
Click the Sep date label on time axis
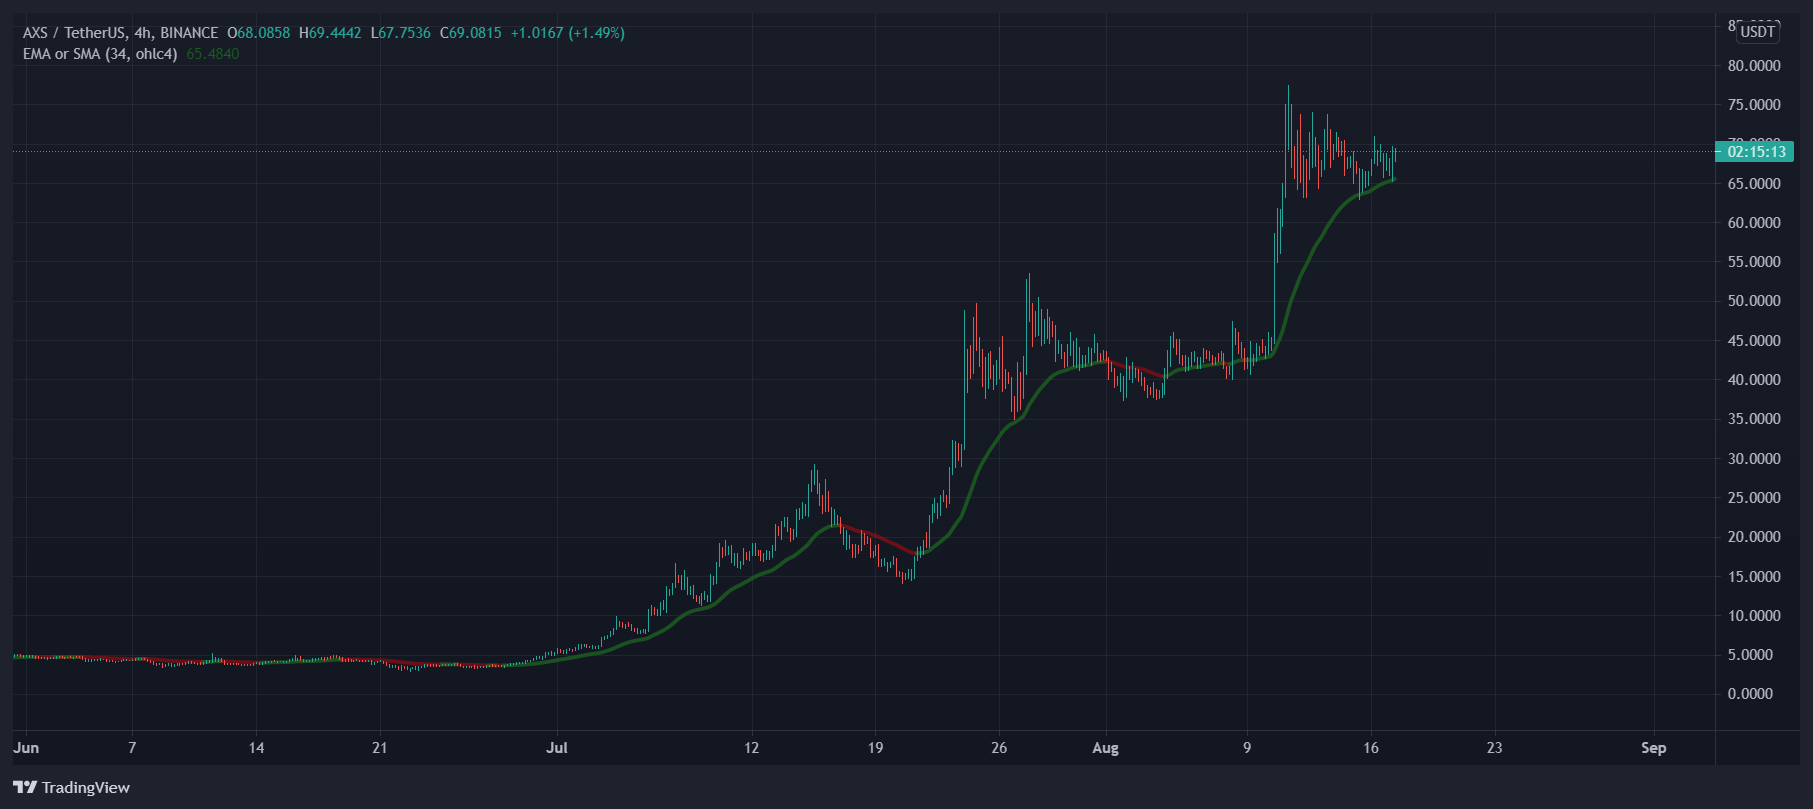tap(1653, 748)
